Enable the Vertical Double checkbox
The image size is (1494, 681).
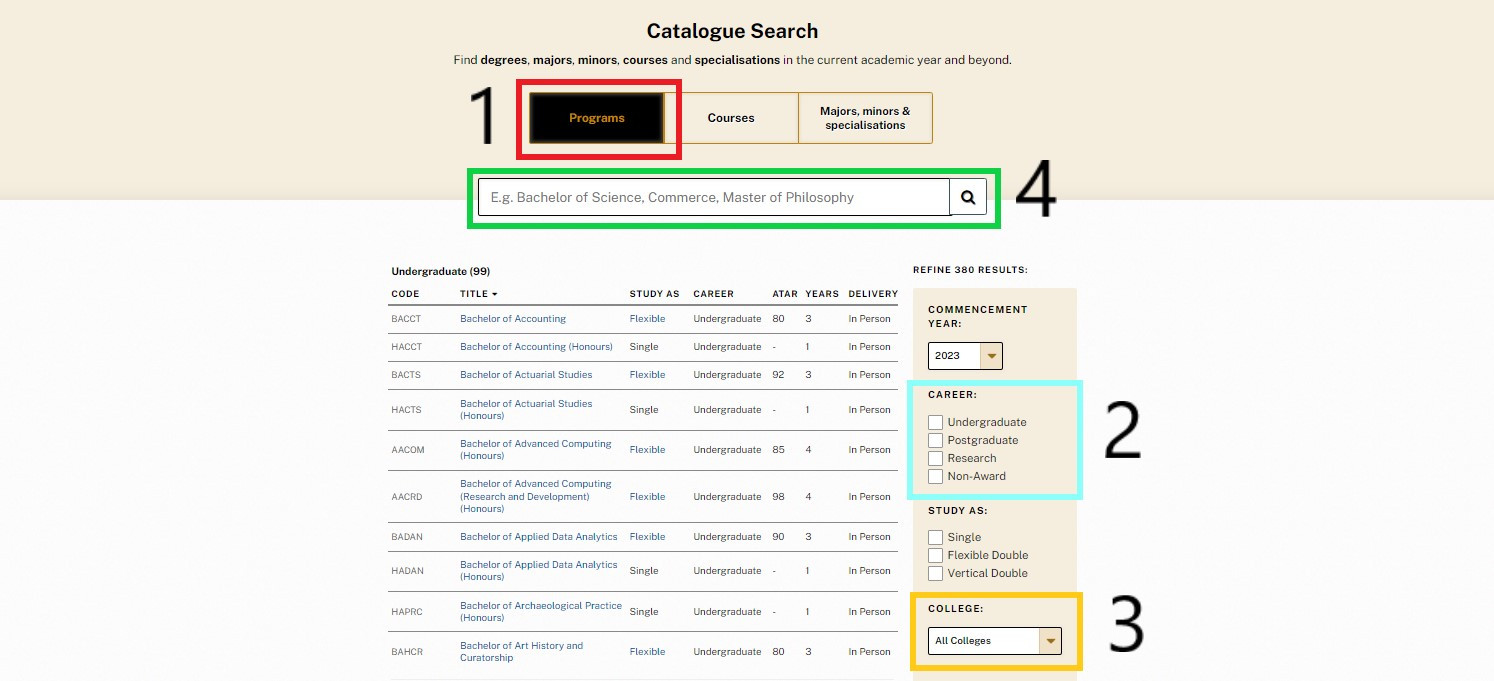click(935, 573)
